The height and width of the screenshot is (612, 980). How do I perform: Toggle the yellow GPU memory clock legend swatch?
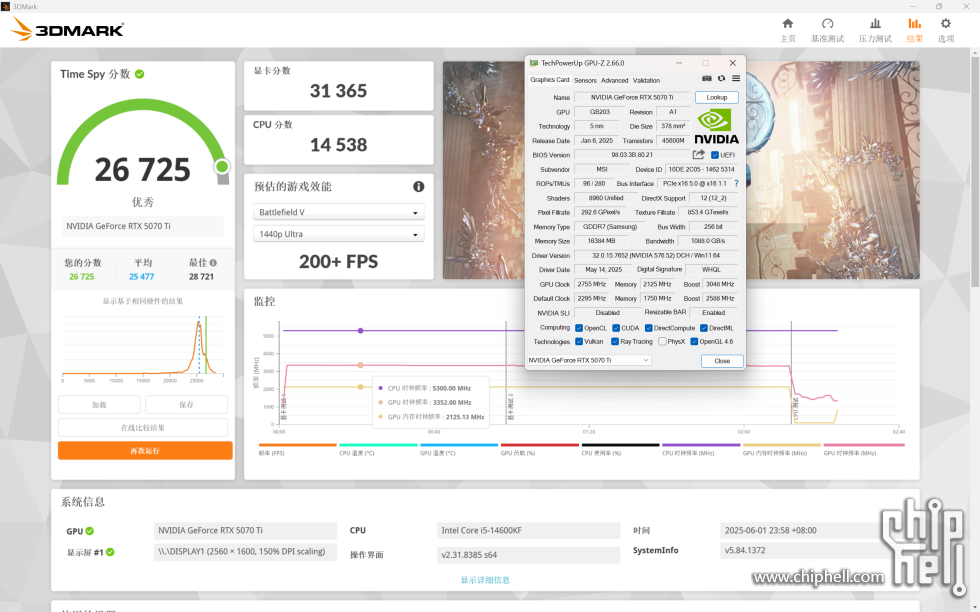[781, 445]
